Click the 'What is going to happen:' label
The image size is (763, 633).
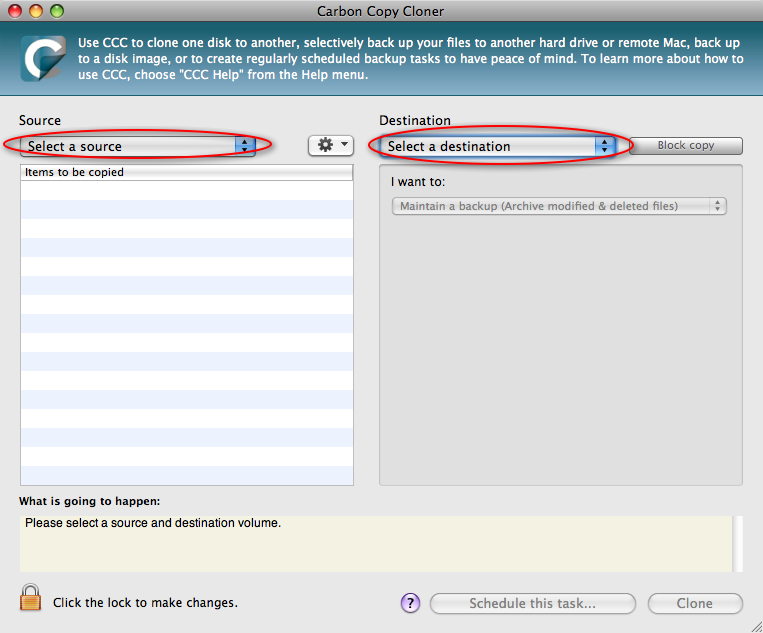click(x=90, y=501)
